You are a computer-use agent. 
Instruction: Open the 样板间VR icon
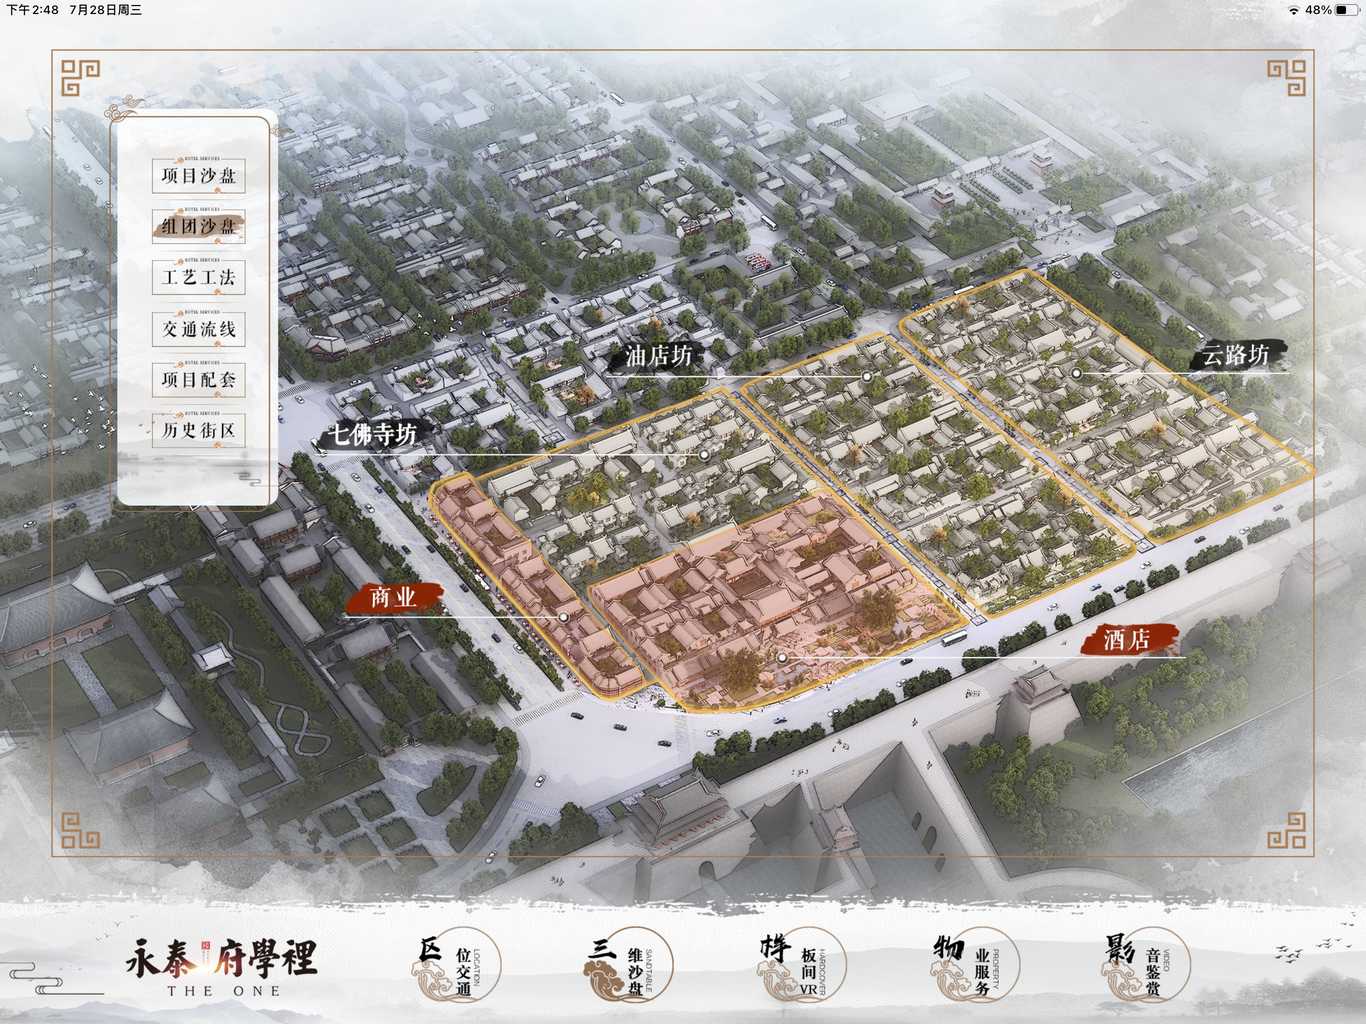click(800, 968)
